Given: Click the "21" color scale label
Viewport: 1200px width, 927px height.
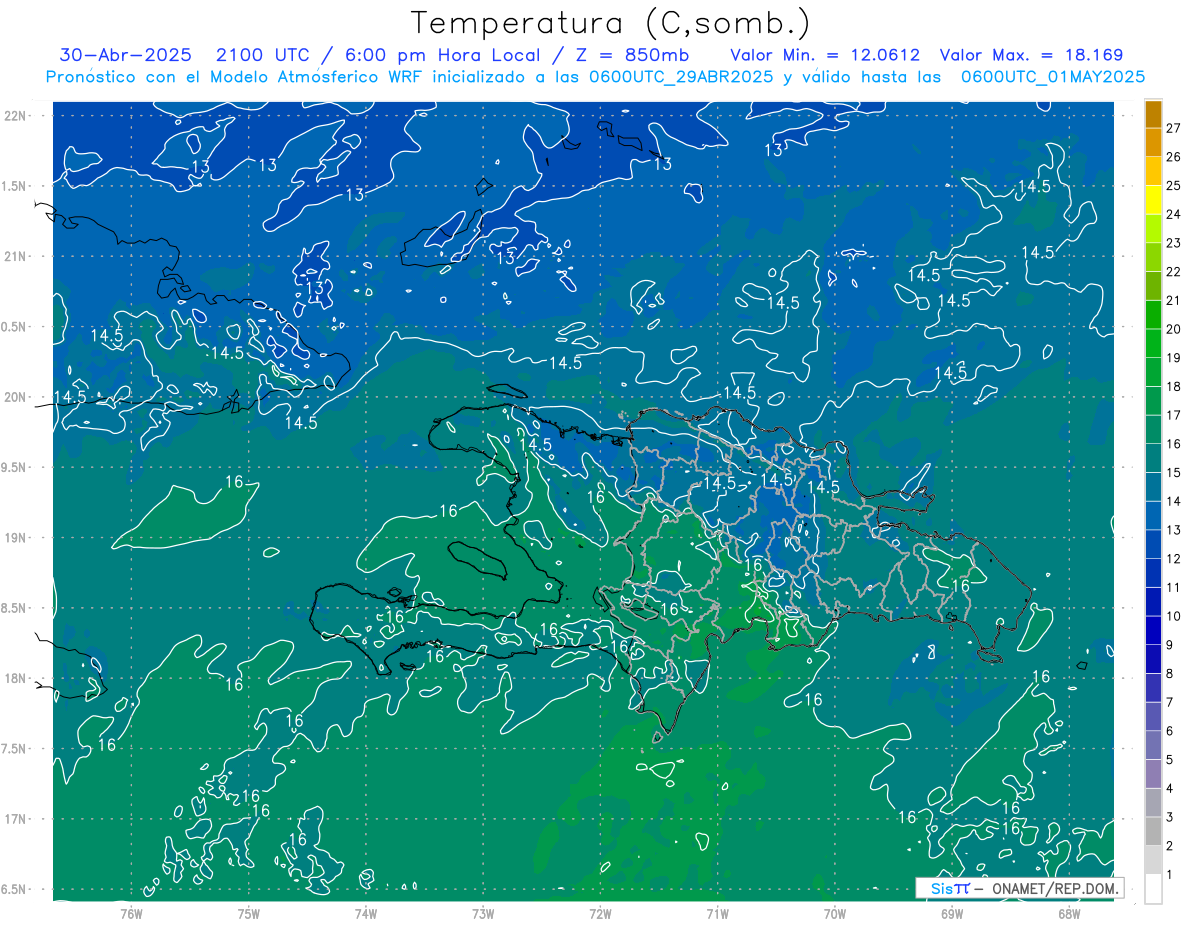Looking at the screenshot, I should (1173, 300).
